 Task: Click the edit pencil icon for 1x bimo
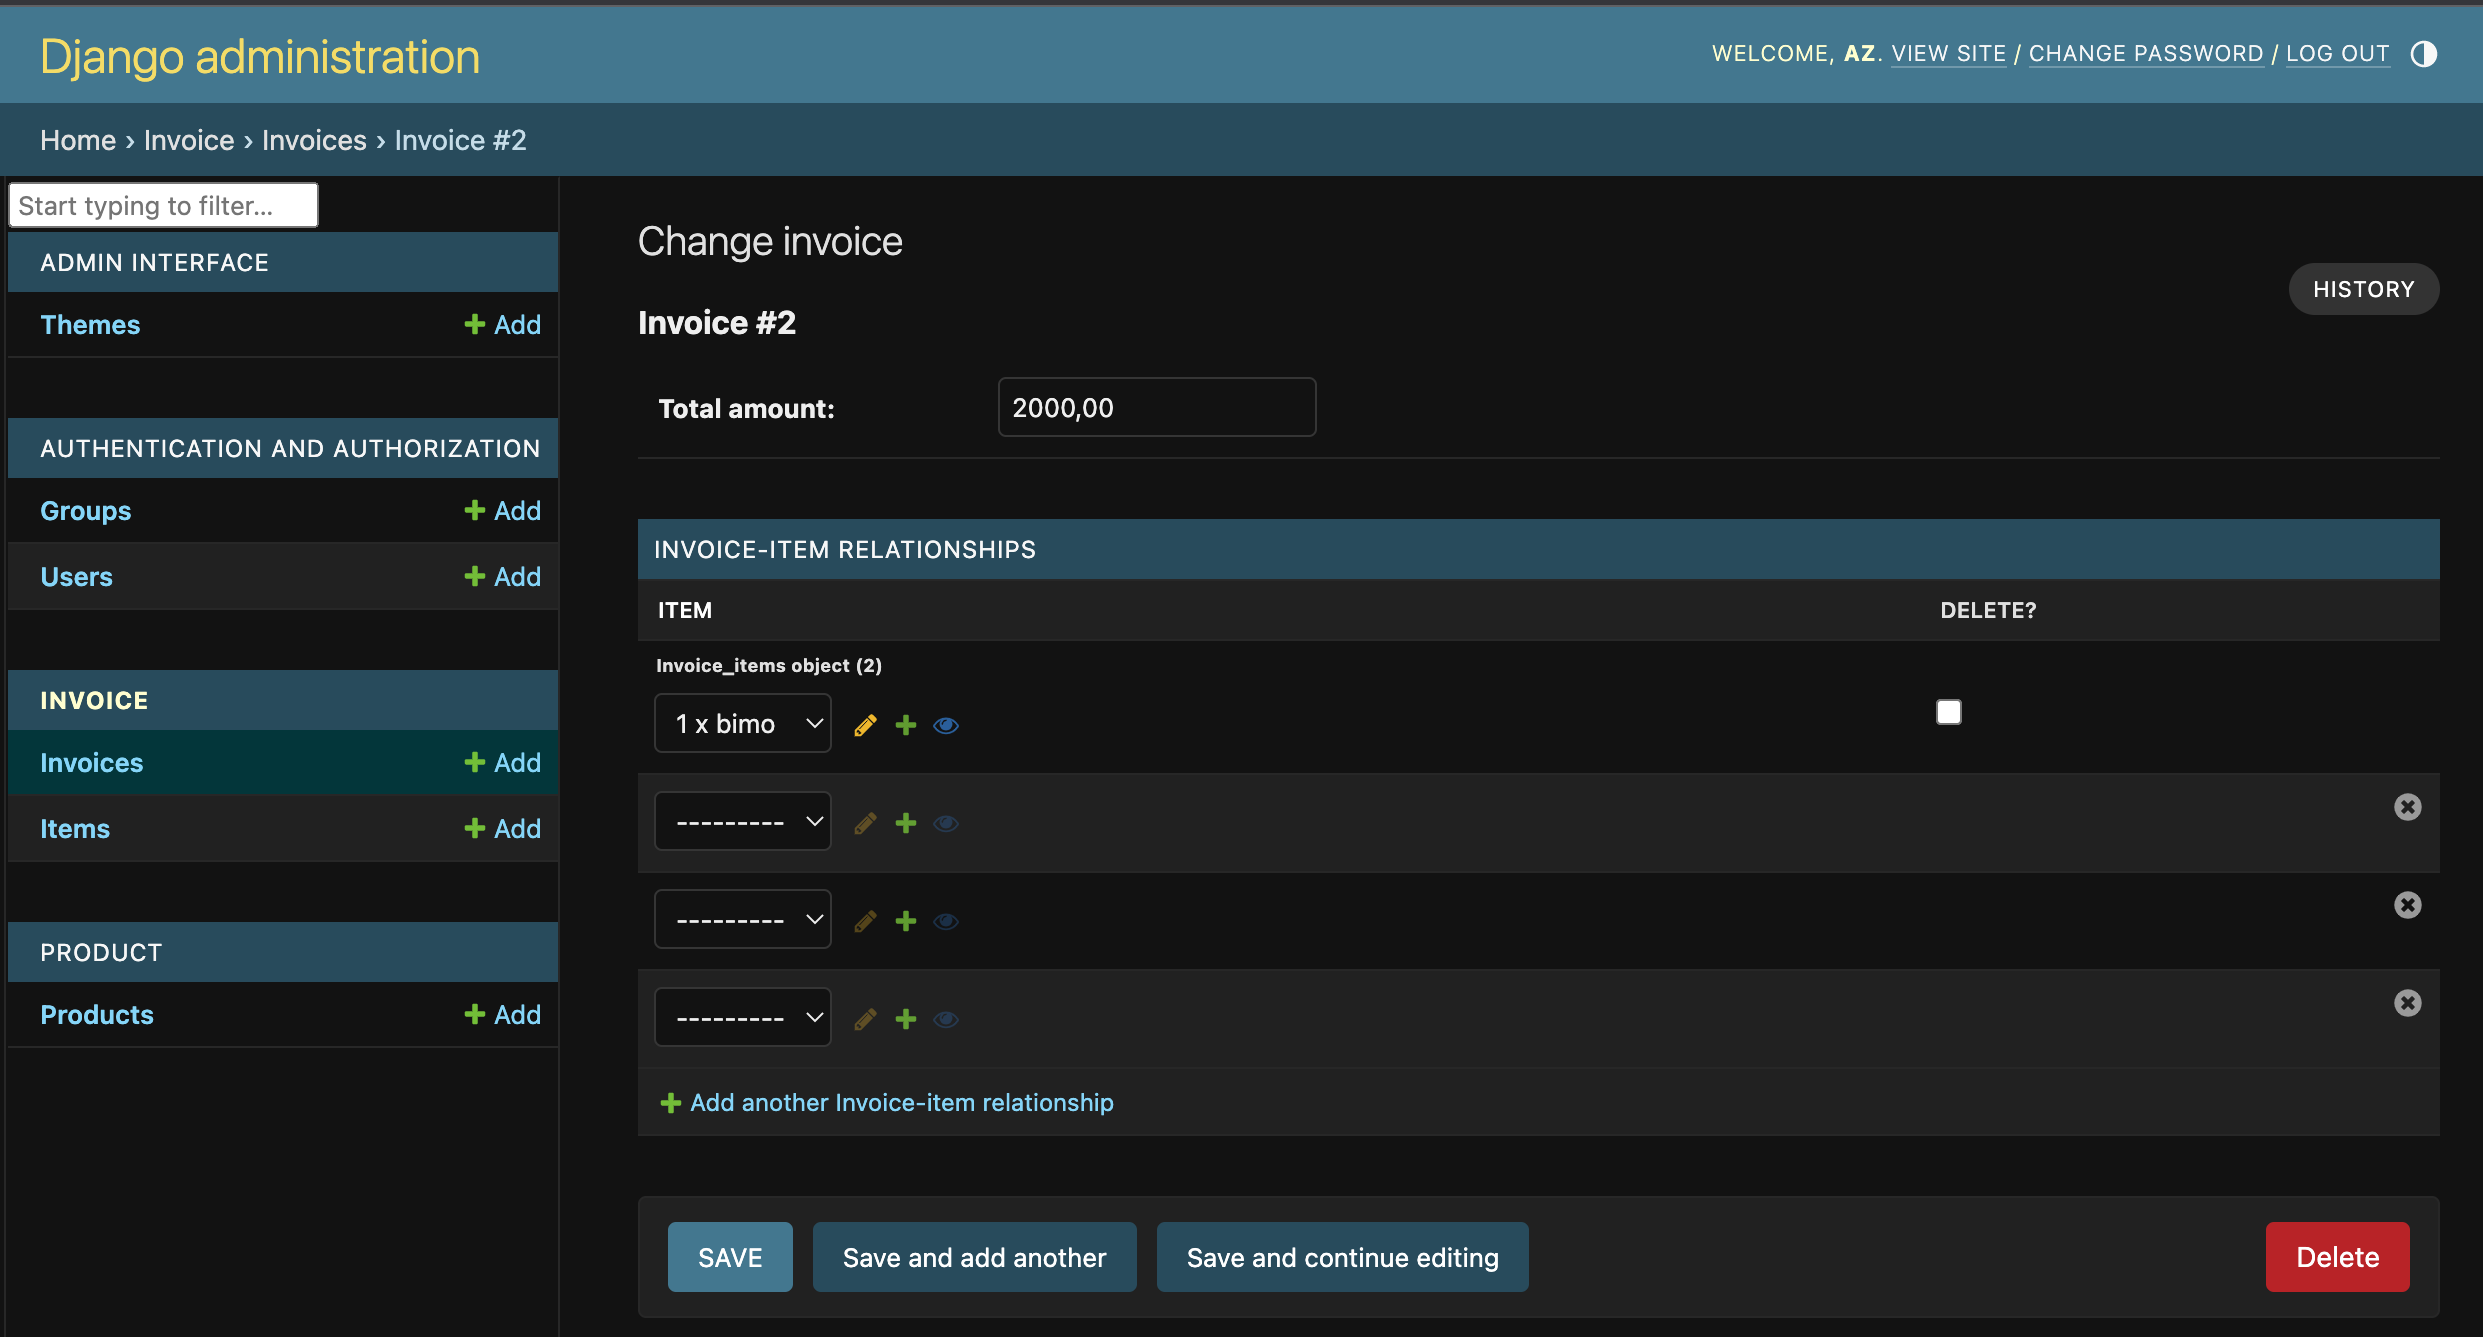pyautogui.click(x=864, y=723)
